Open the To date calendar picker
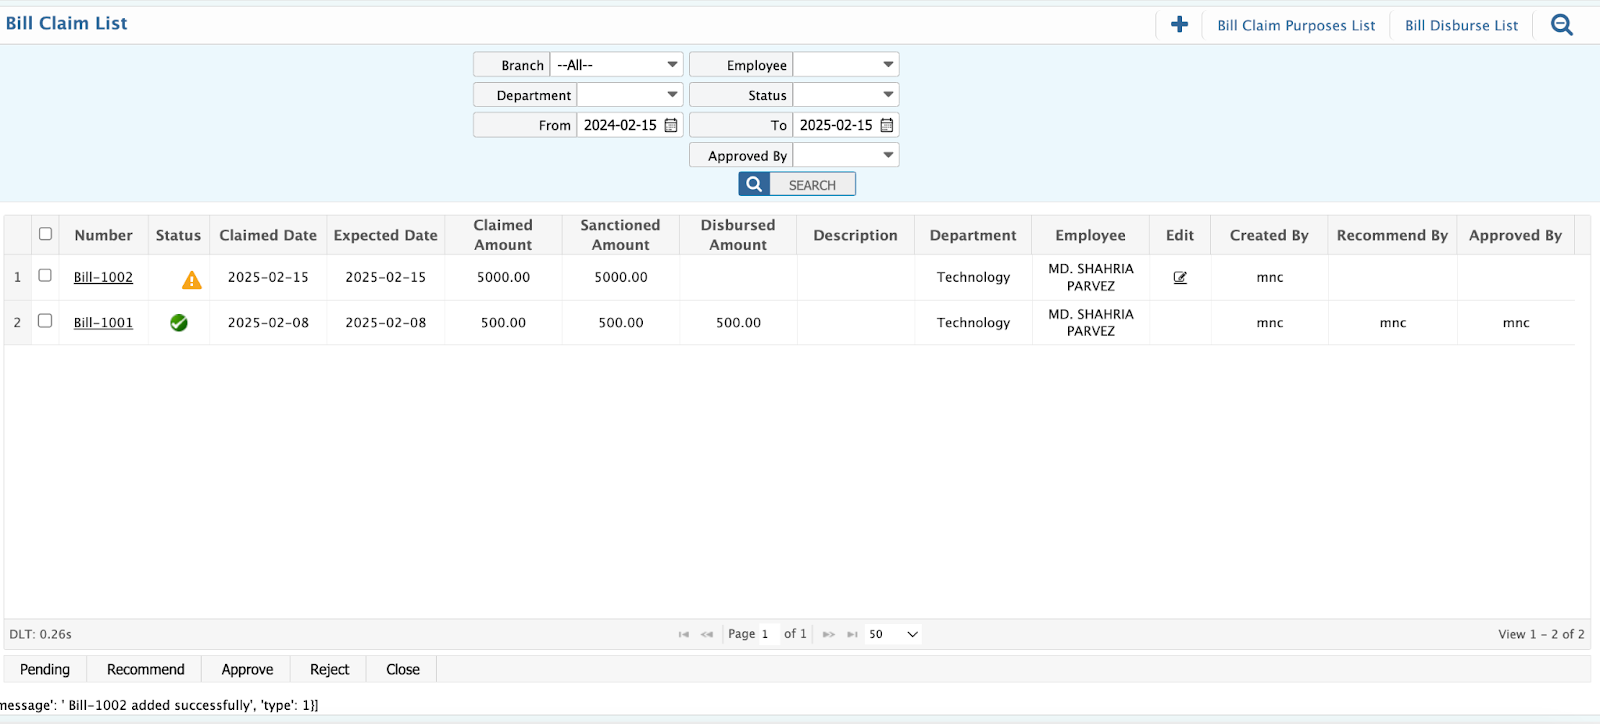The width and height of the screenshot is (1600, 724). [x=887, y=125]
